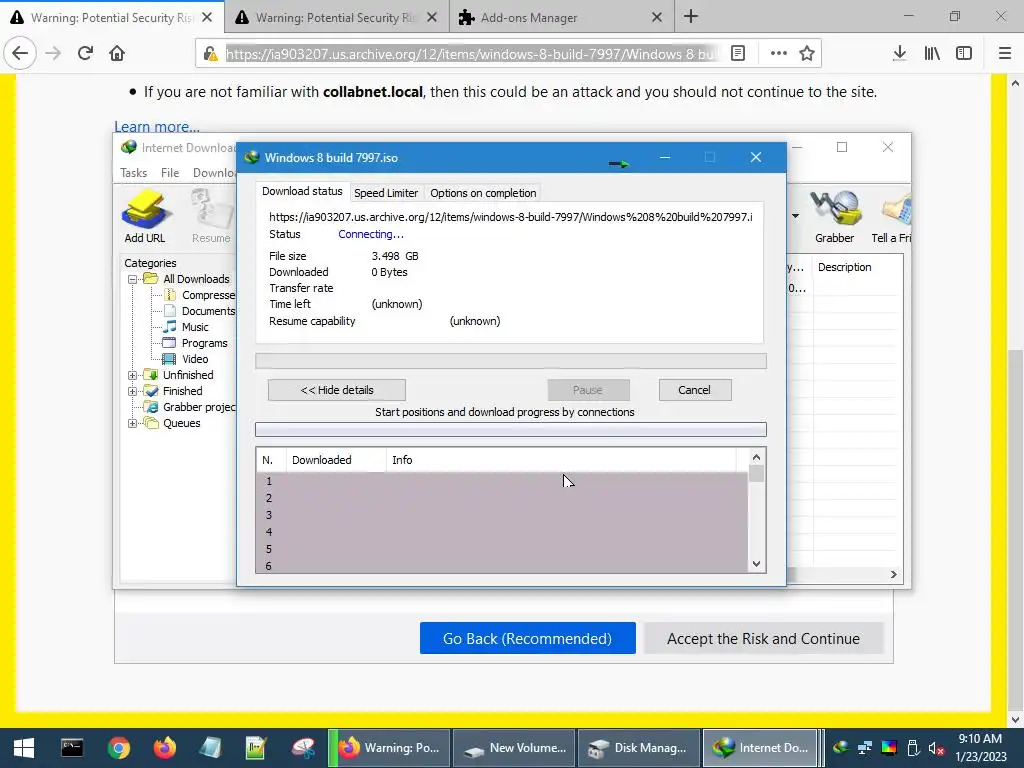
Task: Select the Compressed category
Action: pyautogui.click(x=208, y=295)
